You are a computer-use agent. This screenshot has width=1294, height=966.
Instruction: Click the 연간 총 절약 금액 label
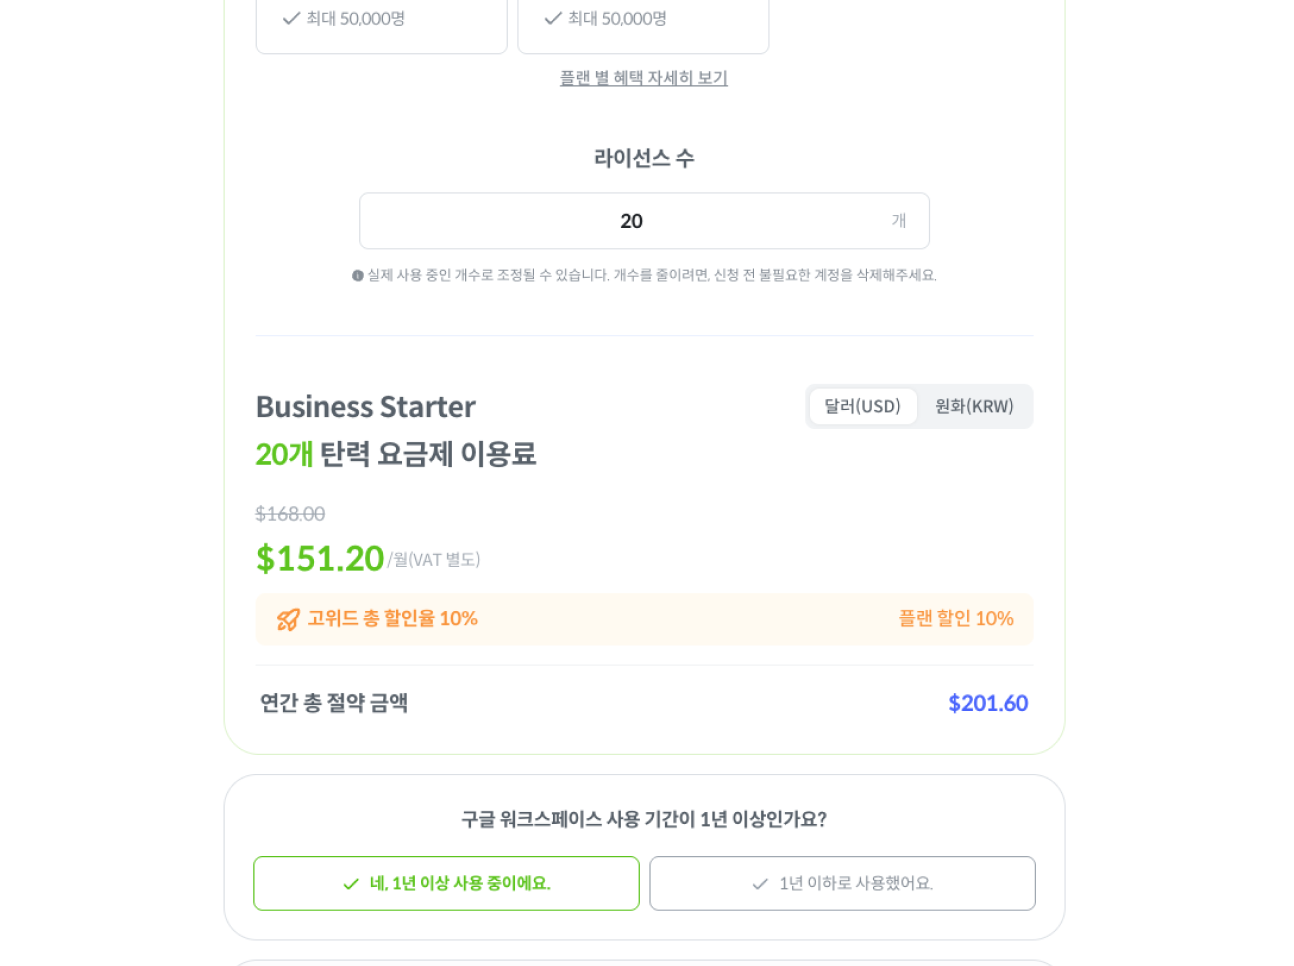(x=334, y=703)
